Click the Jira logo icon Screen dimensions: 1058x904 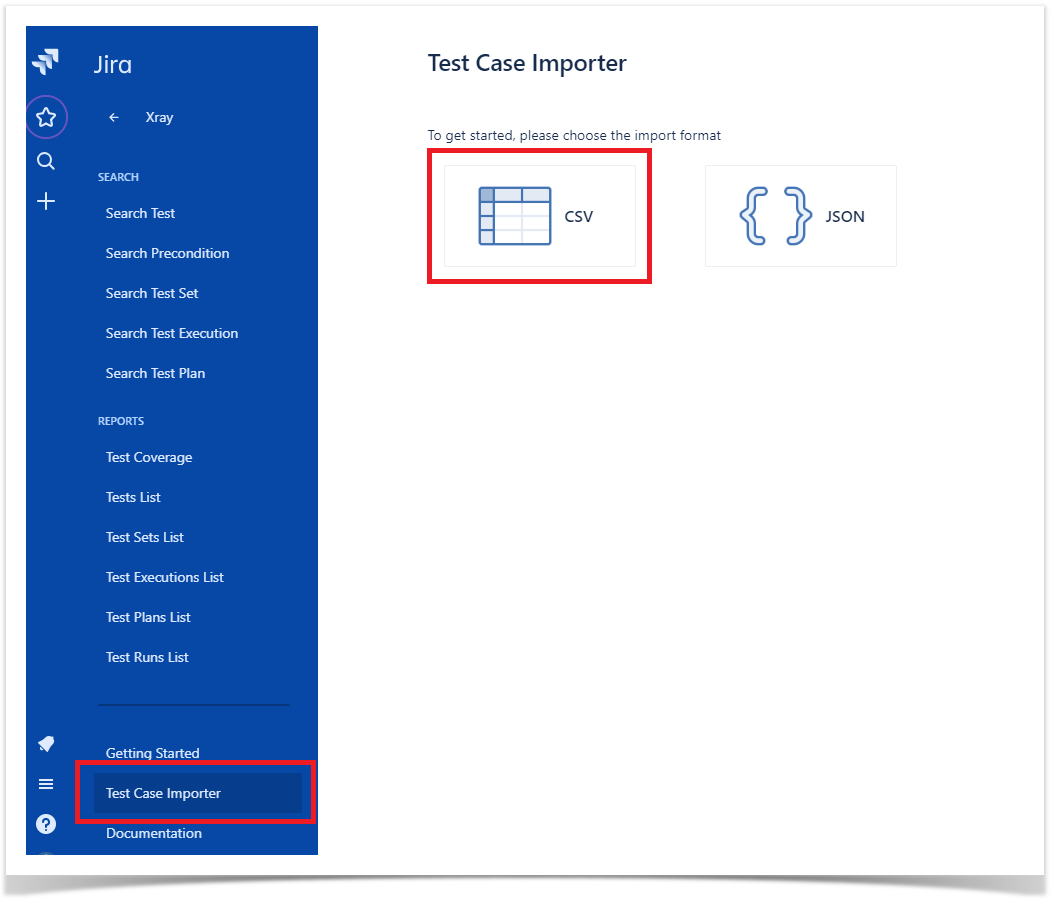coord(45,61)
